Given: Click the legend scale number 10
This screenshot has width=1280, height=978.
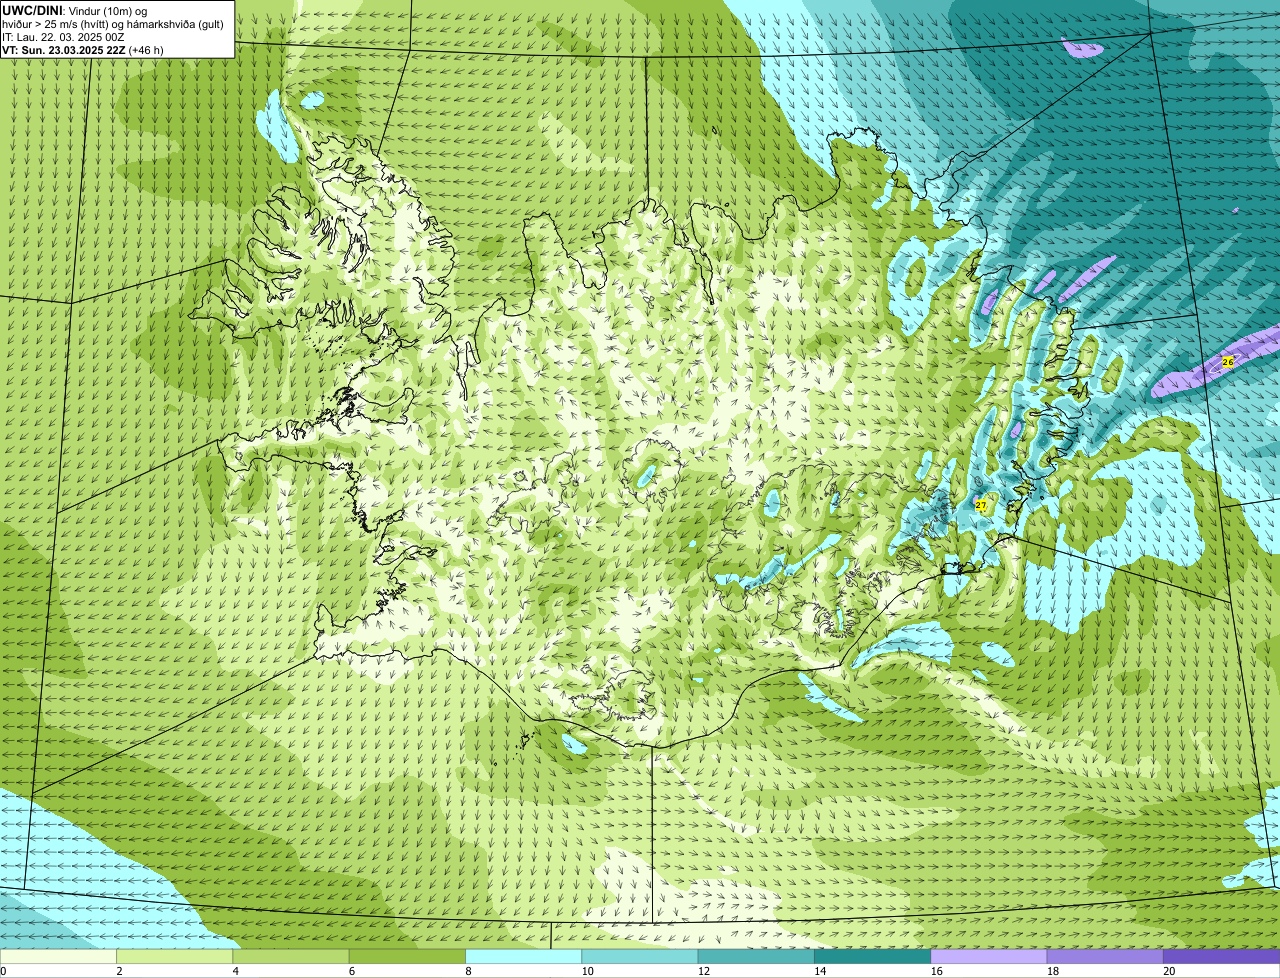Looking at the screenshot, I should tap(588, 971).
